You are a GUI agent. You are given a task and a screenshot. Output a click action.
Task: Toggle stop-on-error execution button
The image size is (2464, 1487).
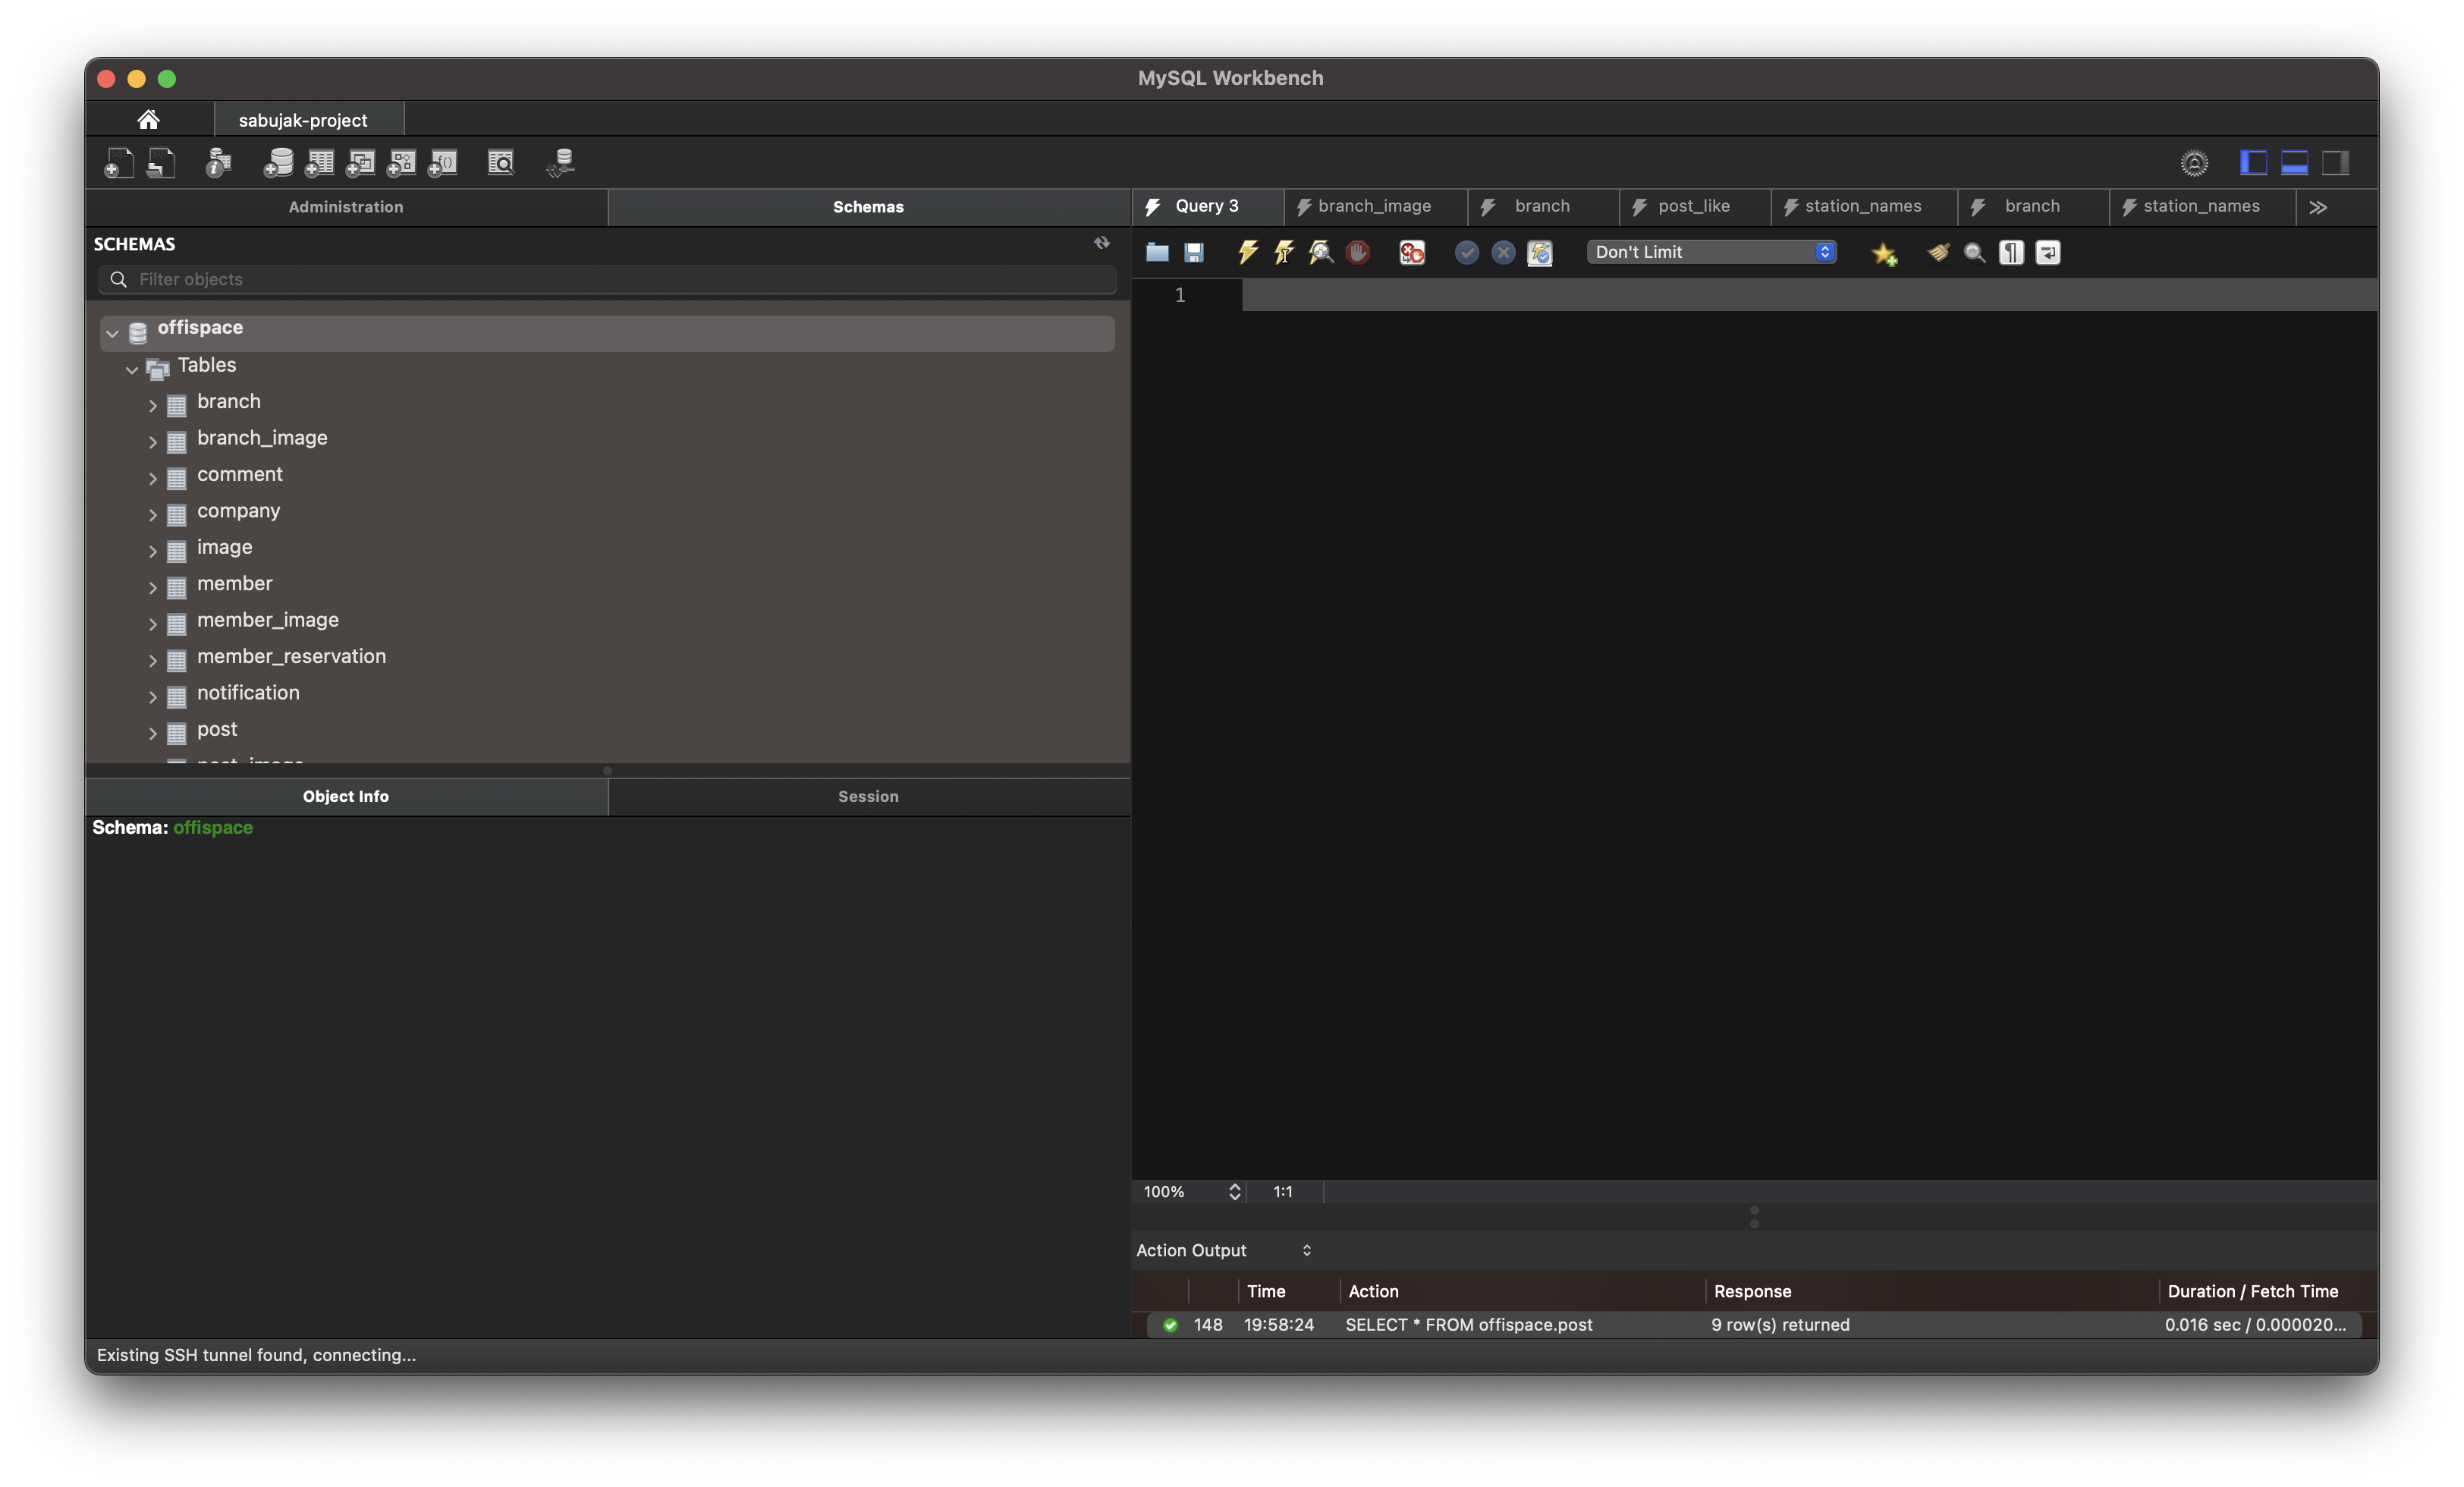point(1412,253)
